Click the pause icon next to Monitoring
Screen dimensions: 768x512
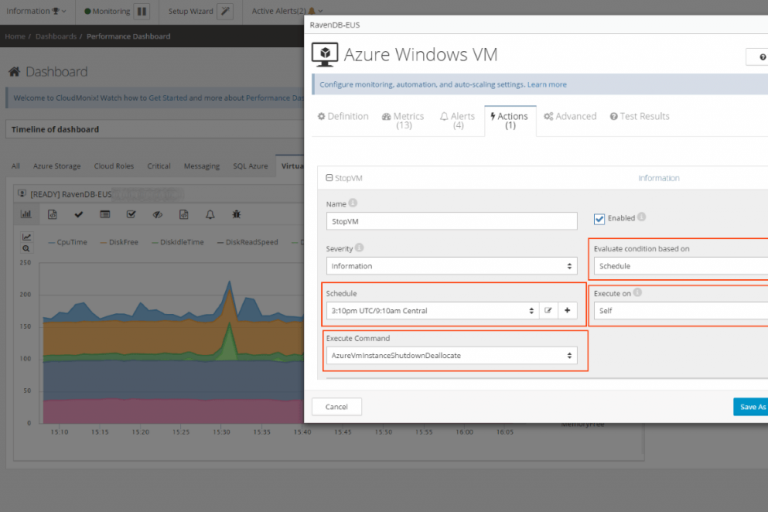[x=142, y=11]
